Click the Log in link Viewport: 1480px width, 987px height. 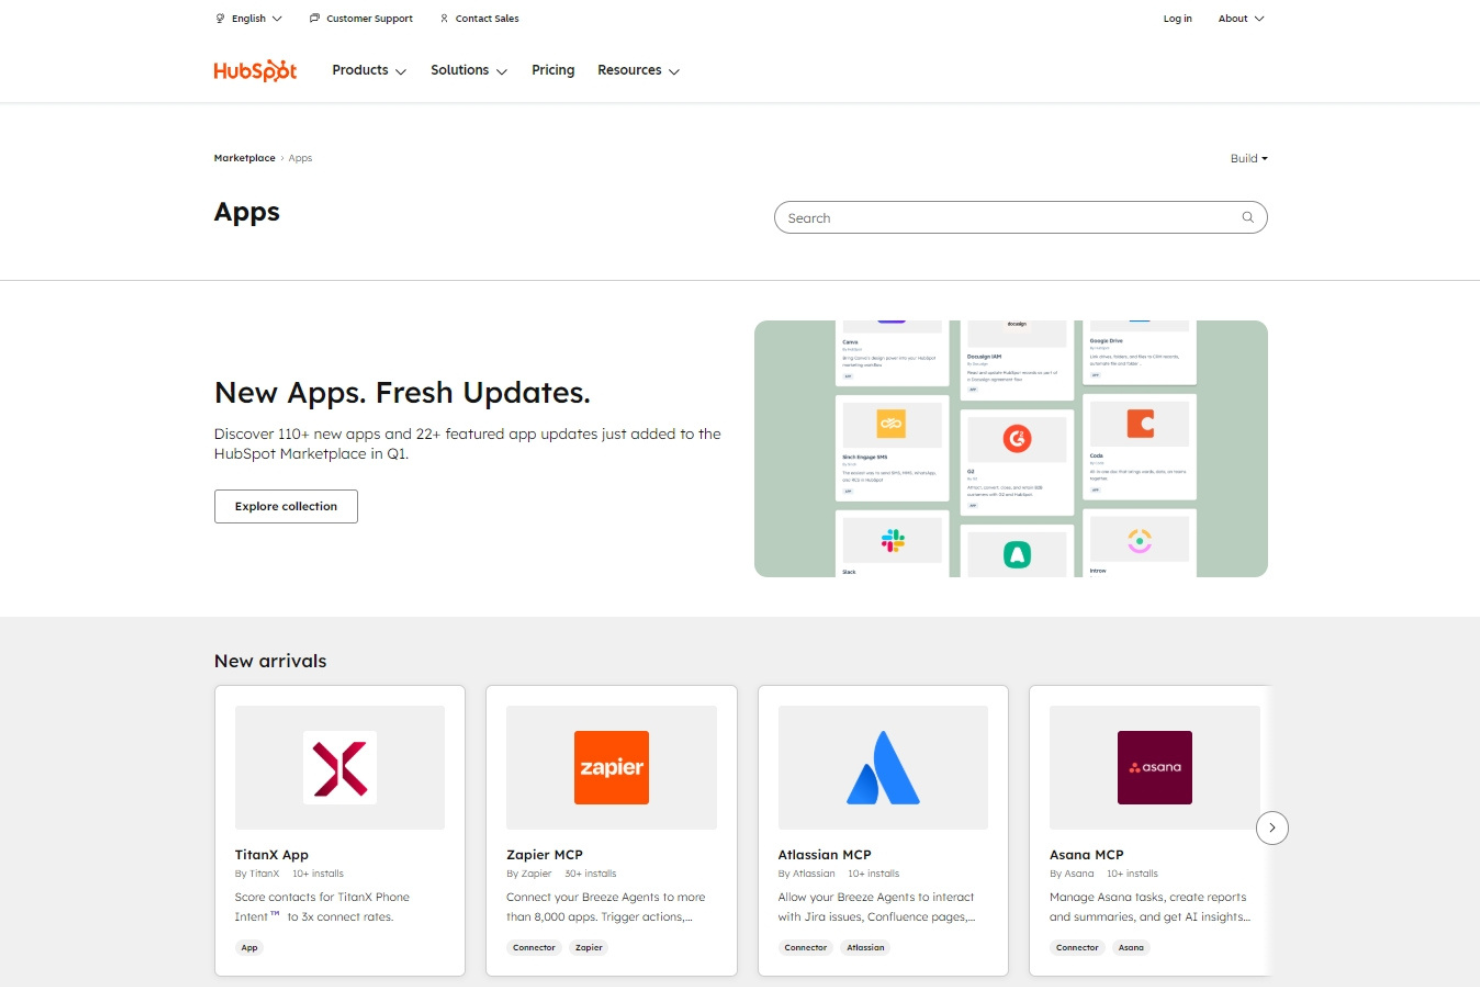pyautogui.click(x=1176, y=17)
